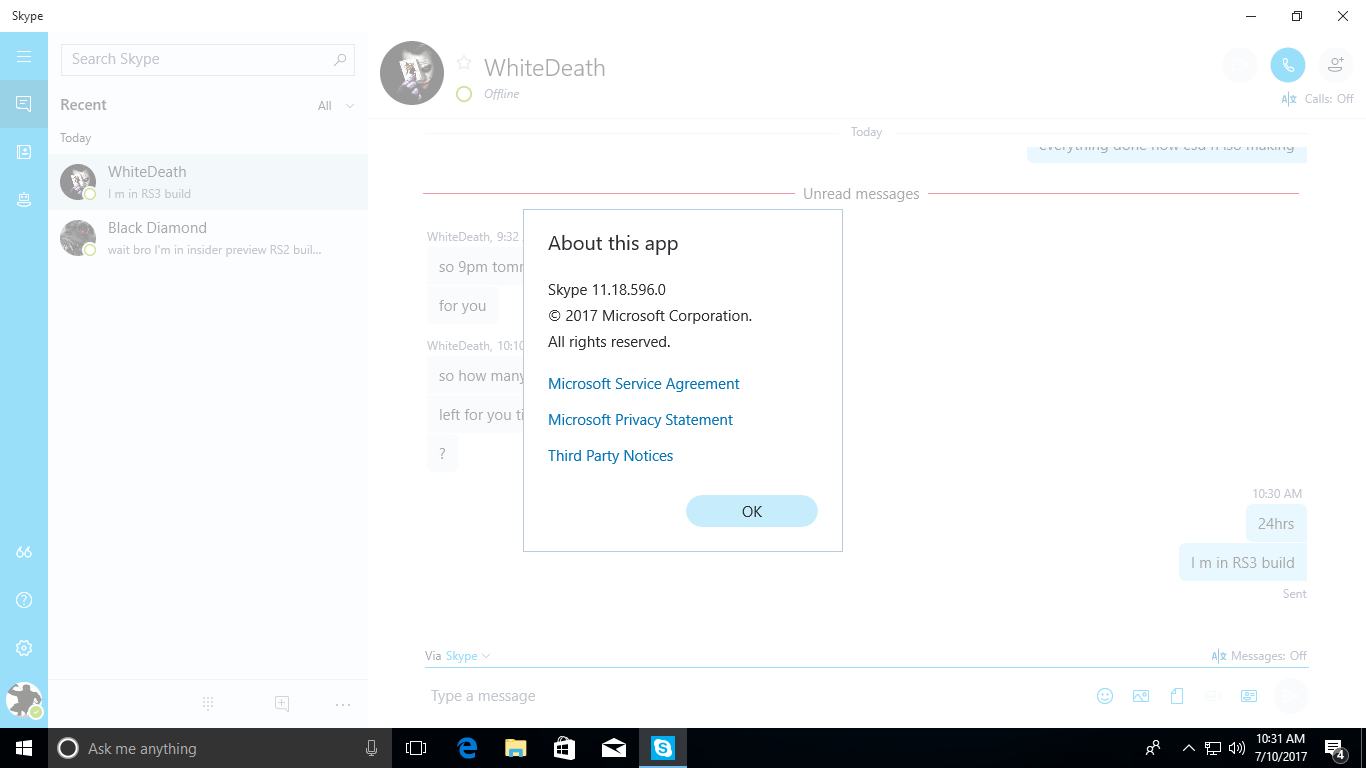The height and width of the screenshot is (768, 1366).
Task: Click your profile avatar in the sidebar
Action: tap(24, 700)
